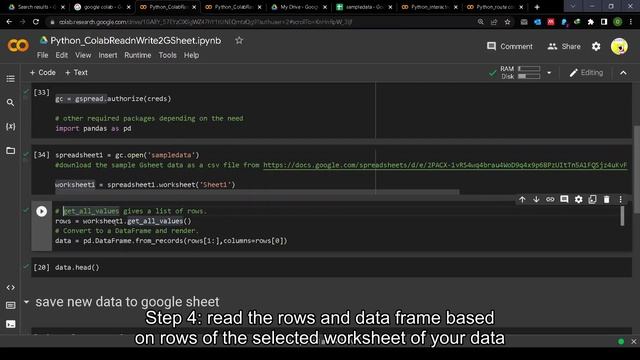640x360 pixels.
Task: Open the Editing mode dropdown
Action: coord(586,73)
